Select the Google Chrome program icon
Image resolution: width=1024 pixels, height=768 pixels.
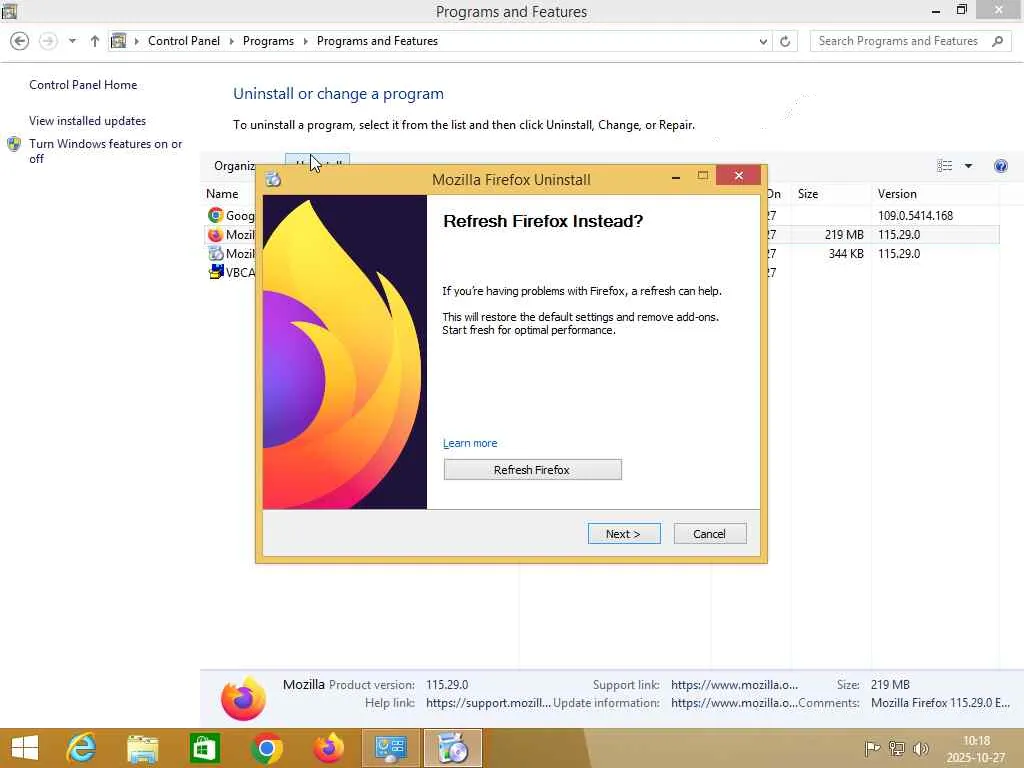tap(216, 215)
